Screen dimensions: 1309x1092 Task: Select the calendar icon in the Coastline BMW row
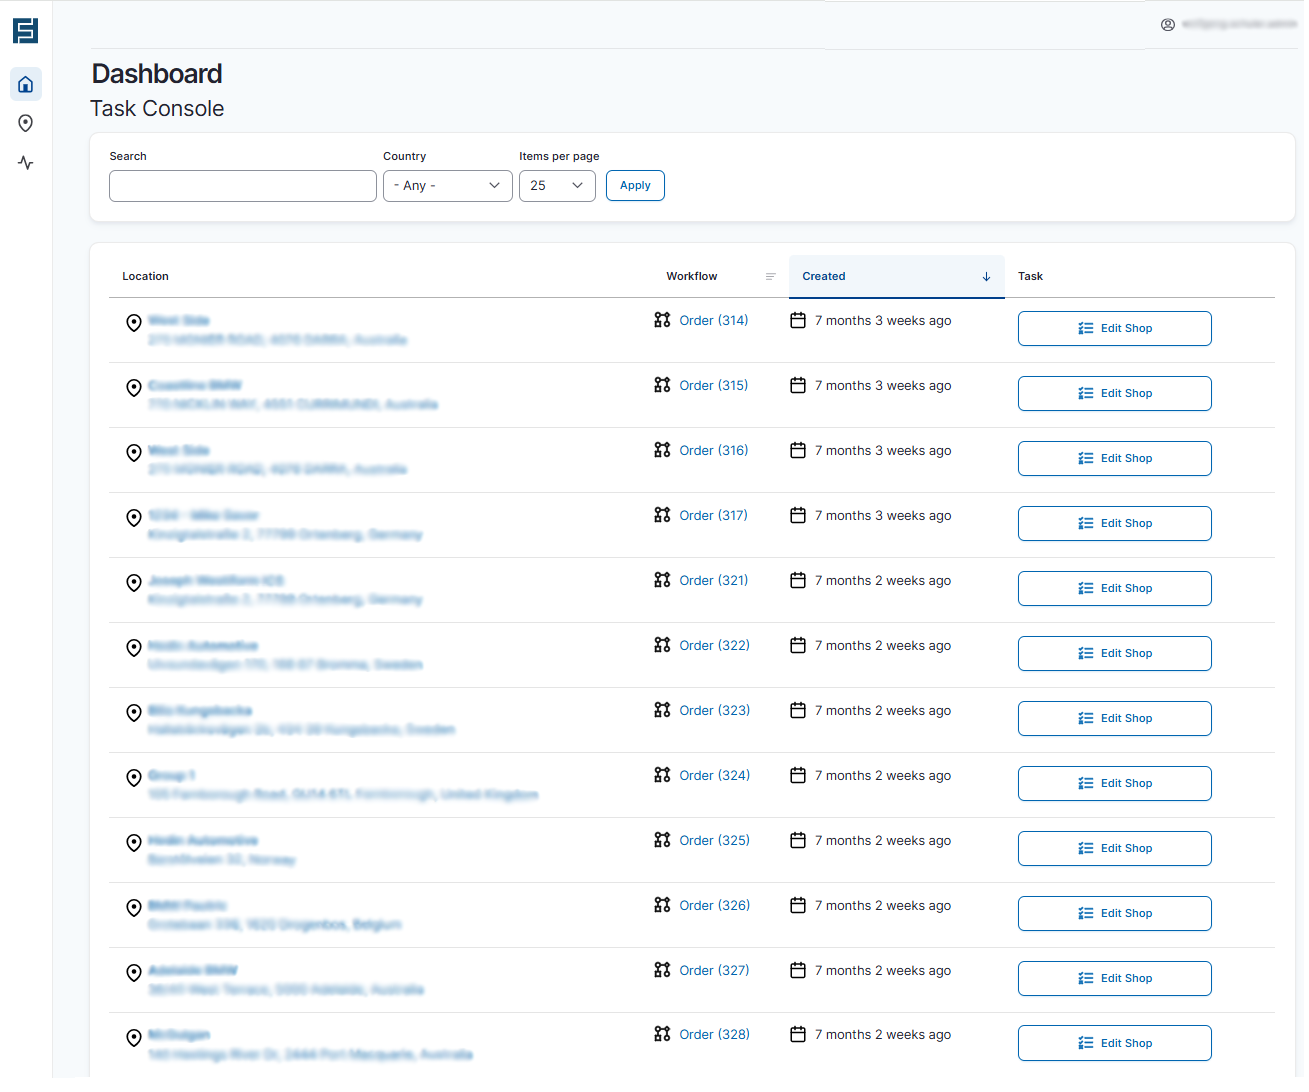797,385
